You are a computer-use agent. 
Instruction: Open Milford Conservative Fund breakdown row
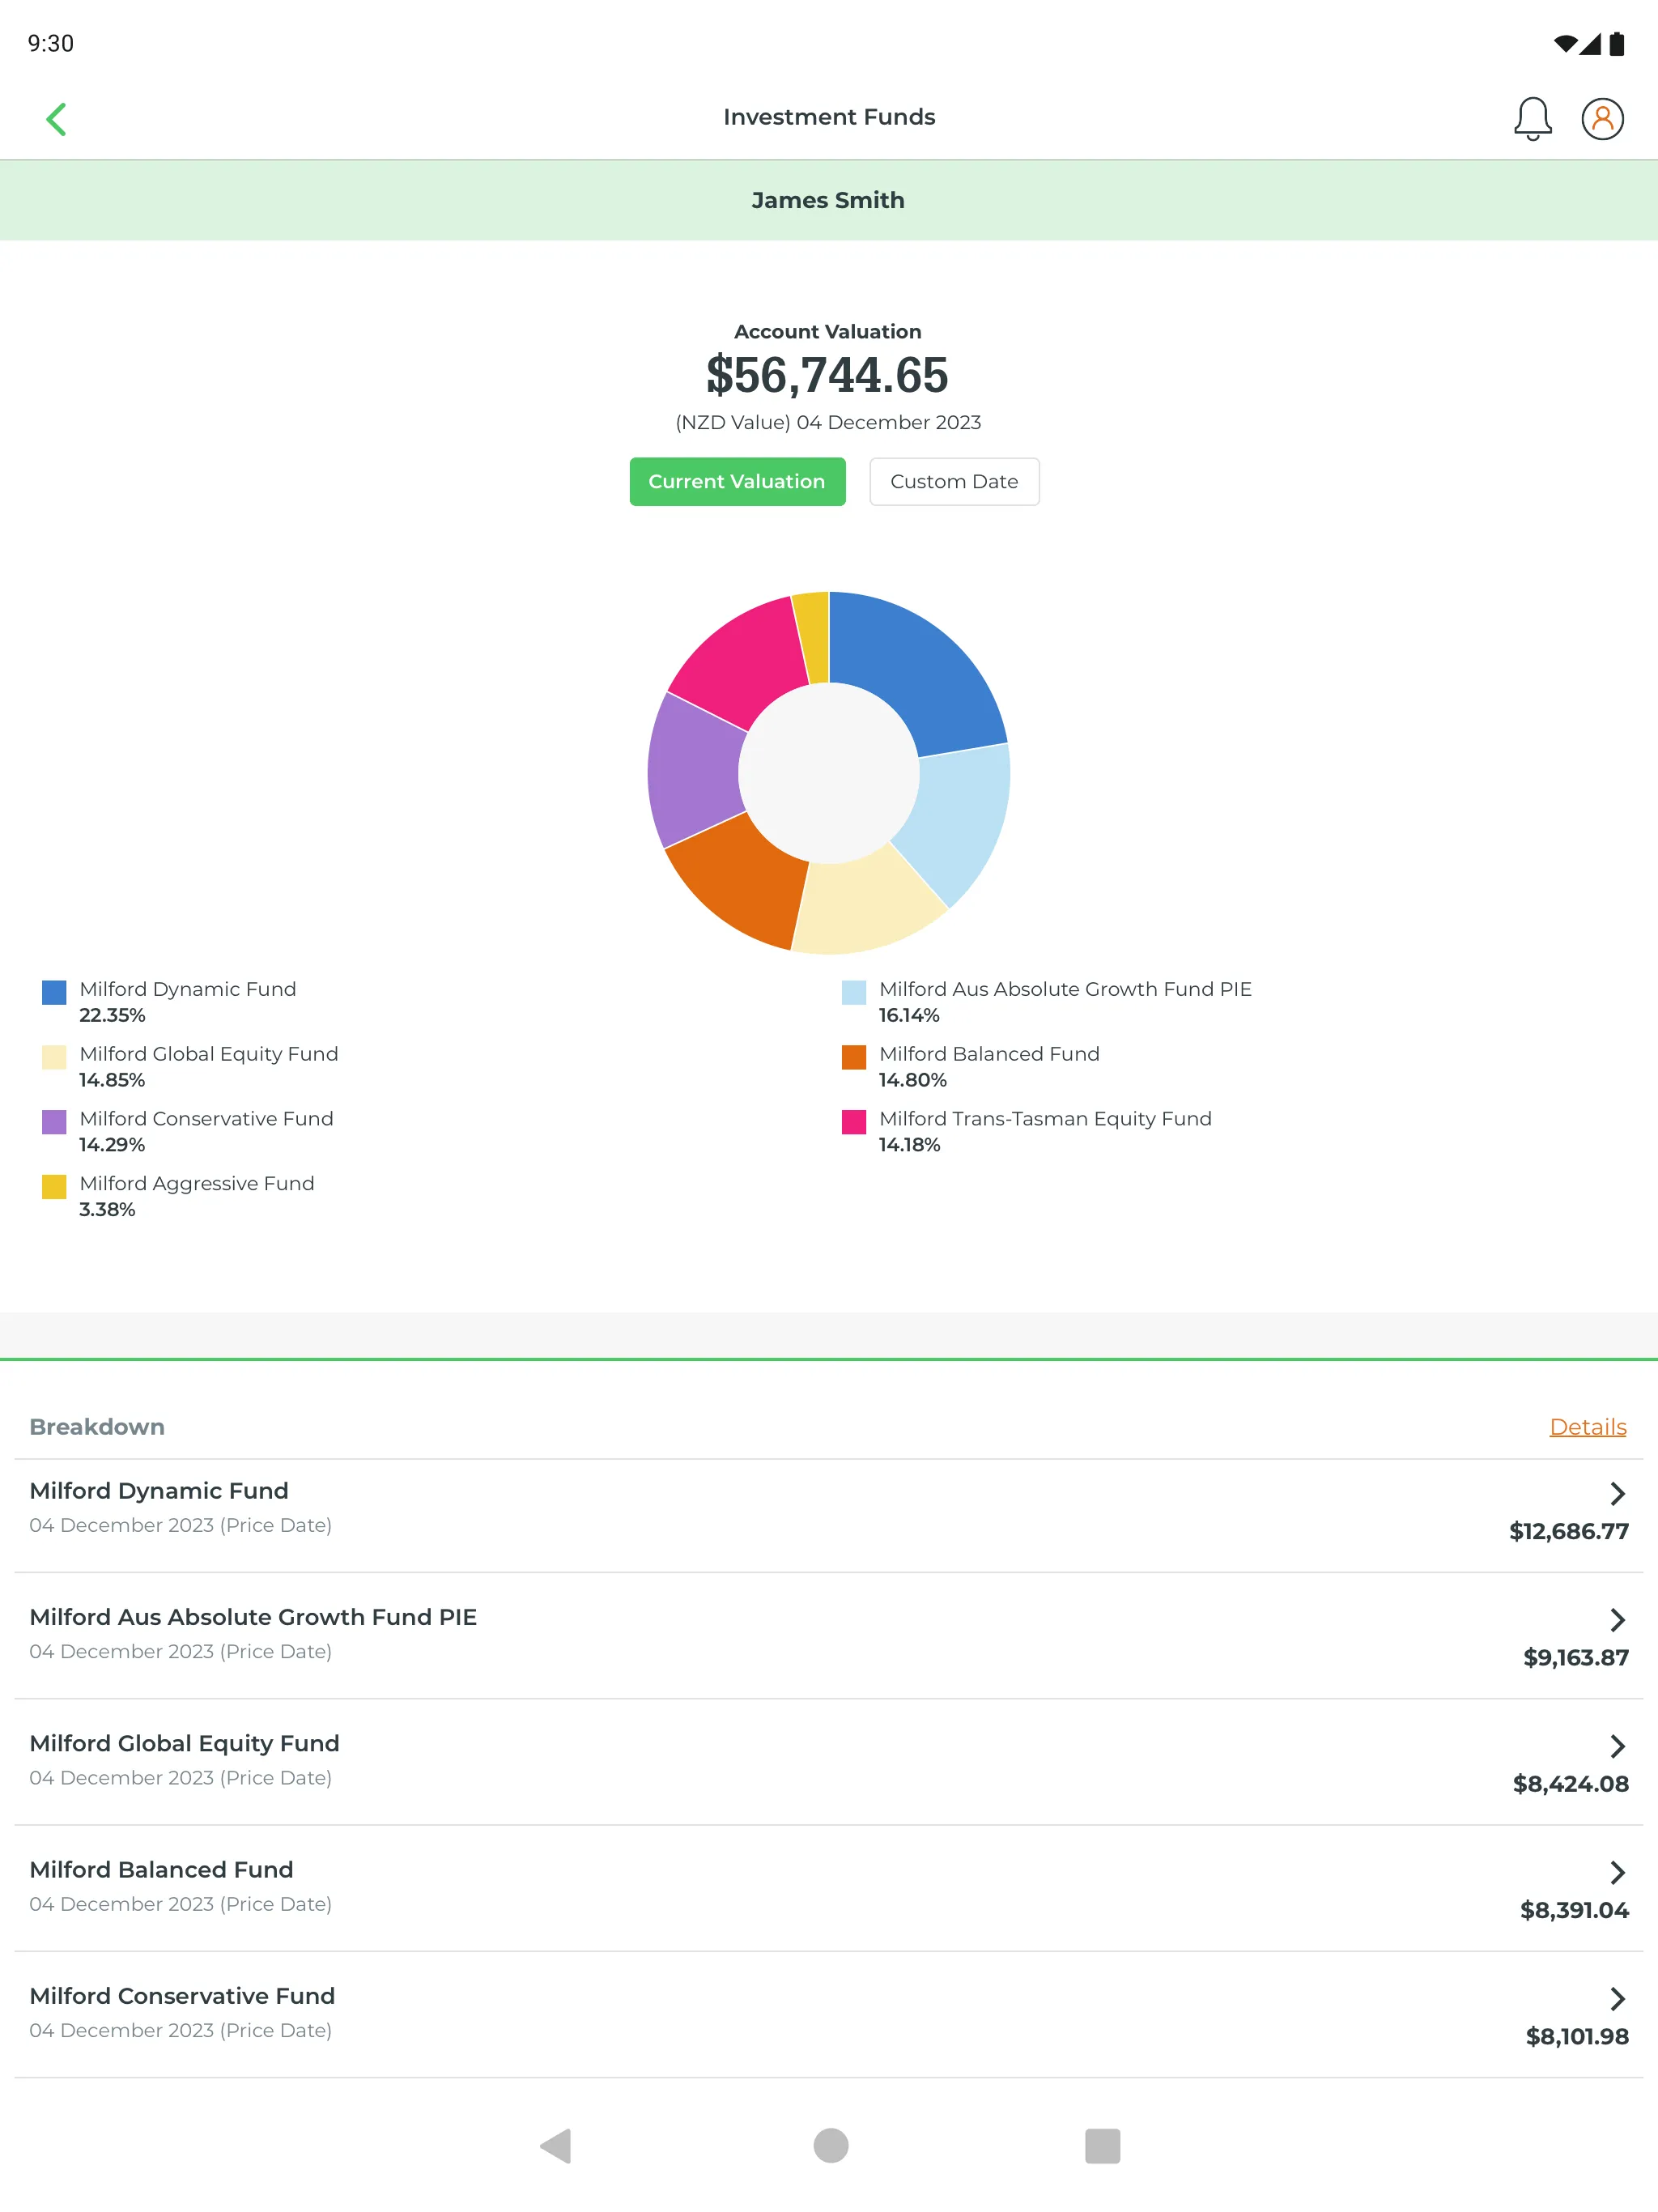[x=829, y=2015]
